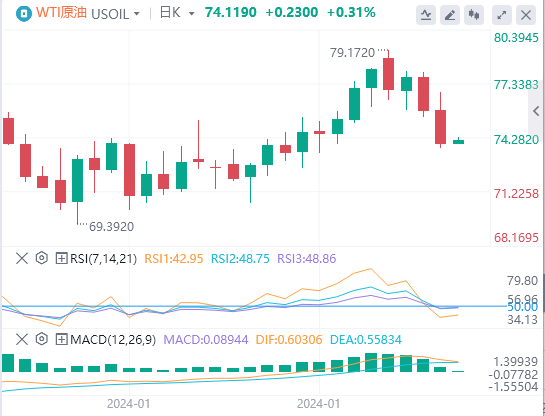Toggle RSI panel plus box

pyautogui.click(x=61, y=259)
